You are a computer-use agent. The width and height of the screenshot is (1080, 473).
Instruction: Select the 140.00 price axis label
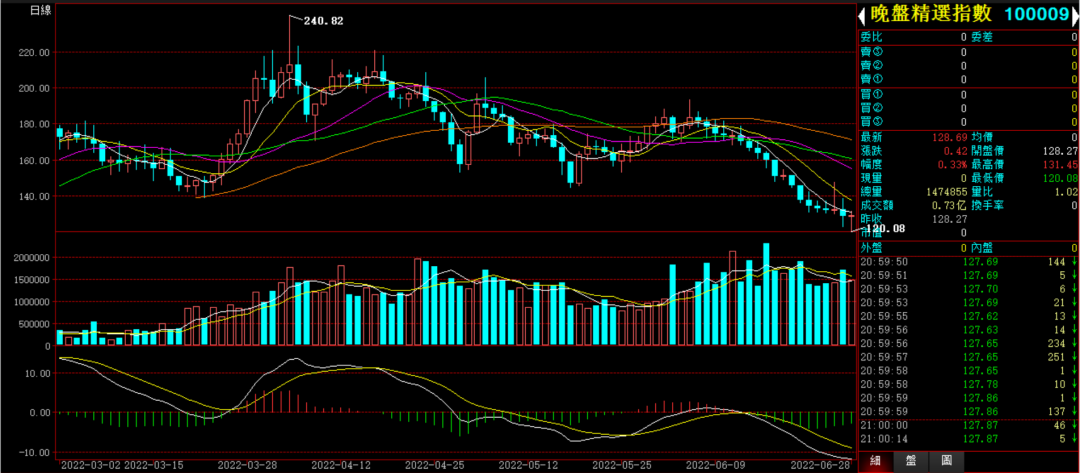click(34, 196)
